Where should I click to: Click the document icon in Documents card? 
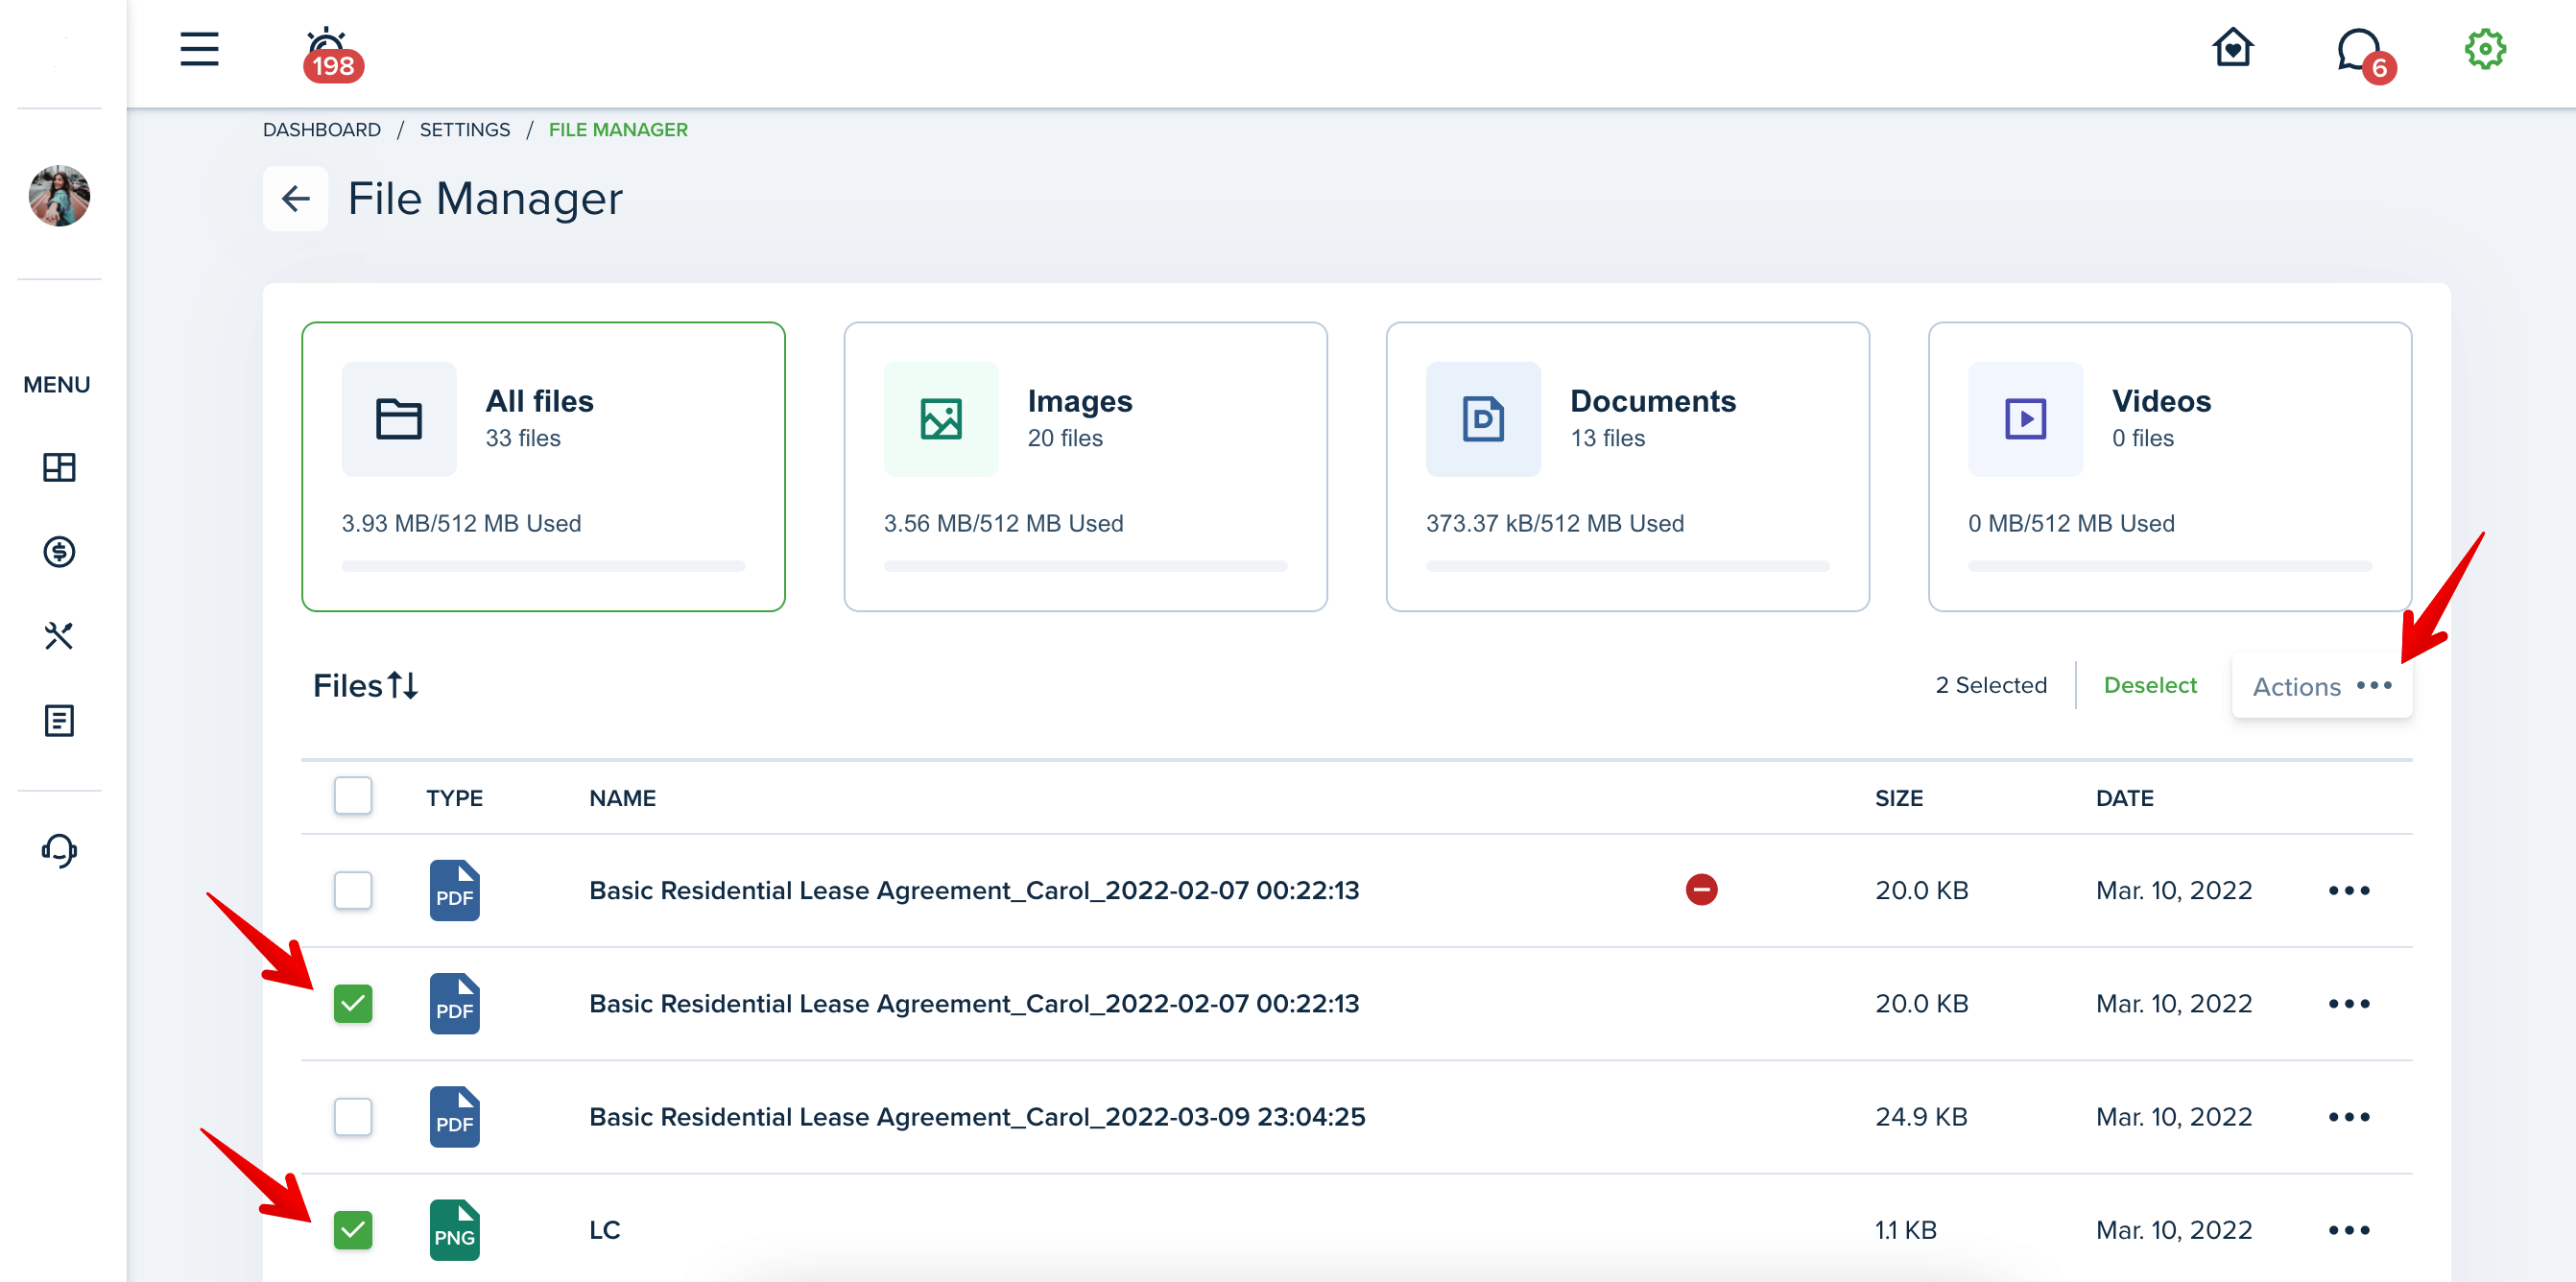1483,419
